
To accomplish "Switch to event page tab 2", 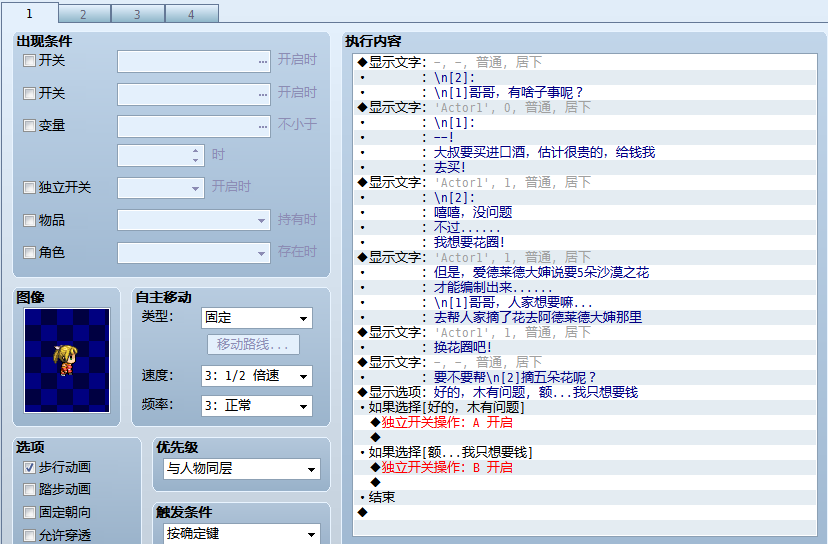I will 84,14.
